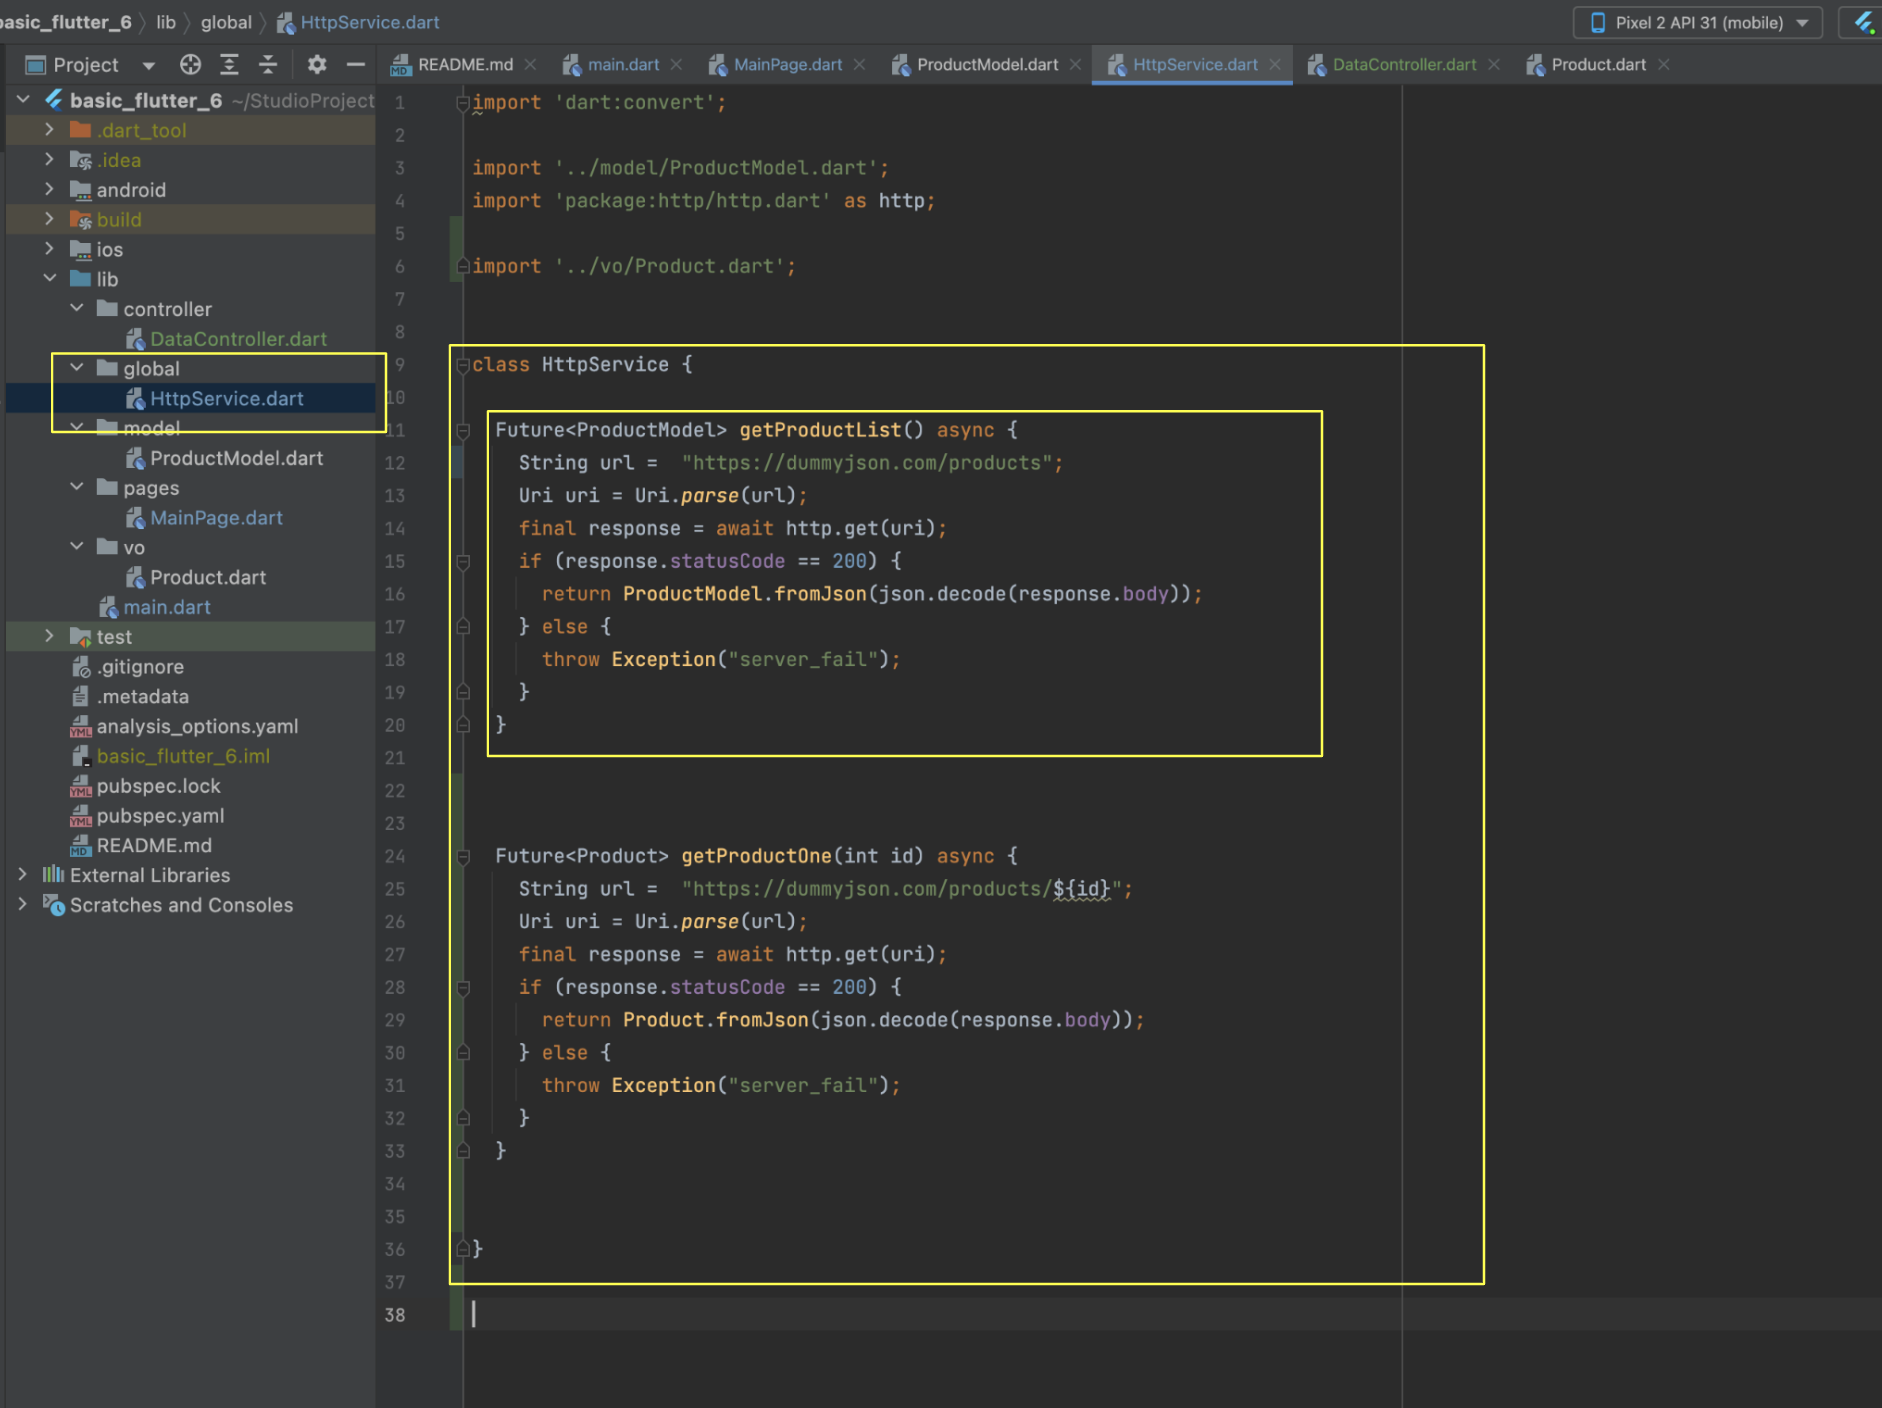Click the Flutter icon at top right

[1863, 22]
